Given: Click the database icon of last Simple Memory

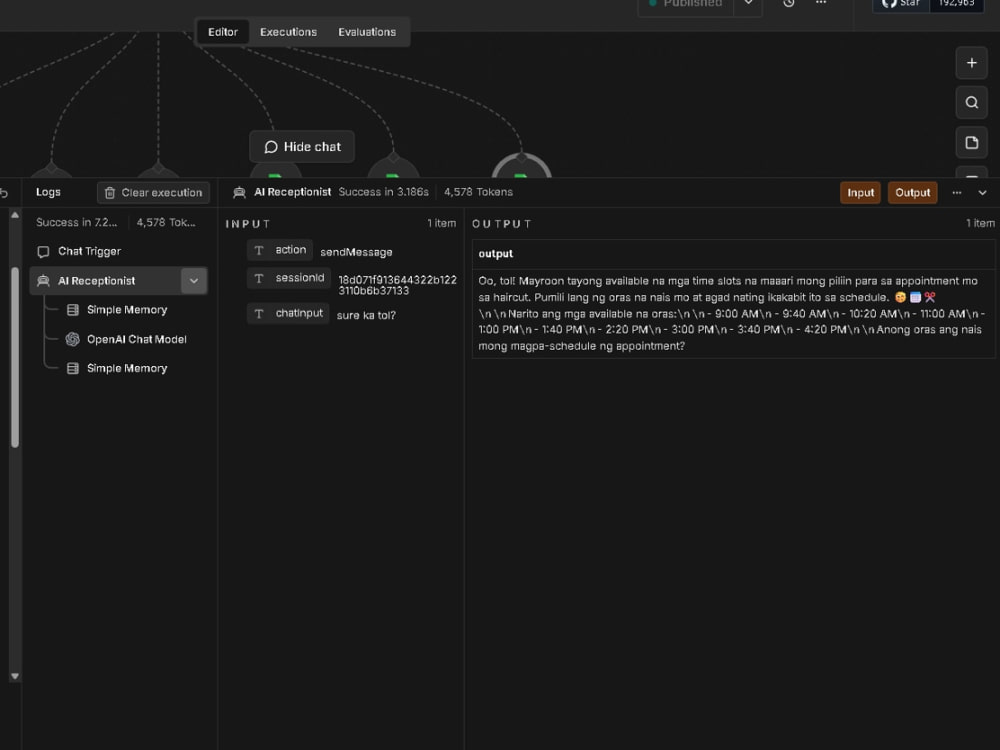Looking at the screenshot, I should 73,369.
